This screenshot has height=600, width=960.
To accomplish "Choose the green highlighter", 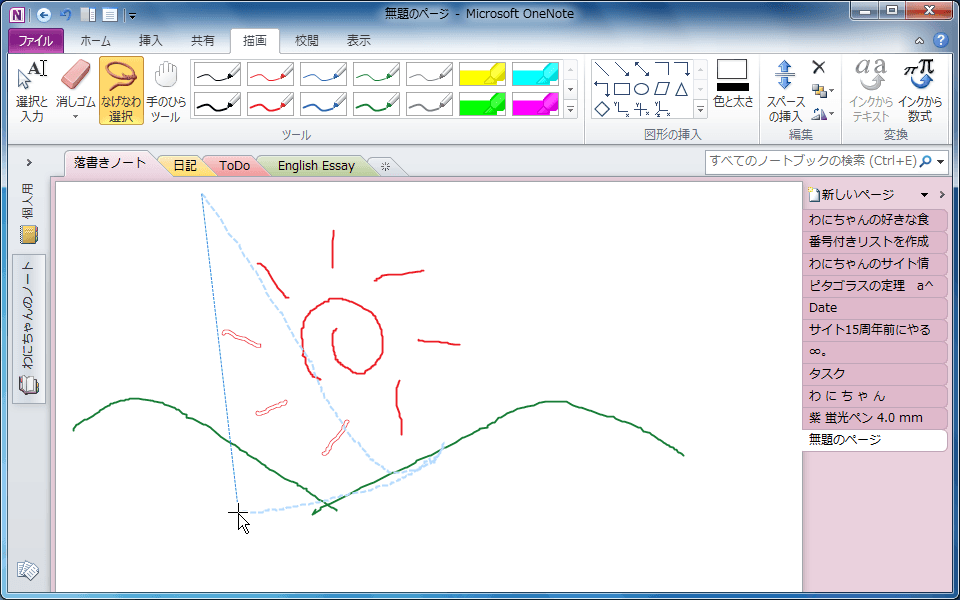I will point(482,104).
